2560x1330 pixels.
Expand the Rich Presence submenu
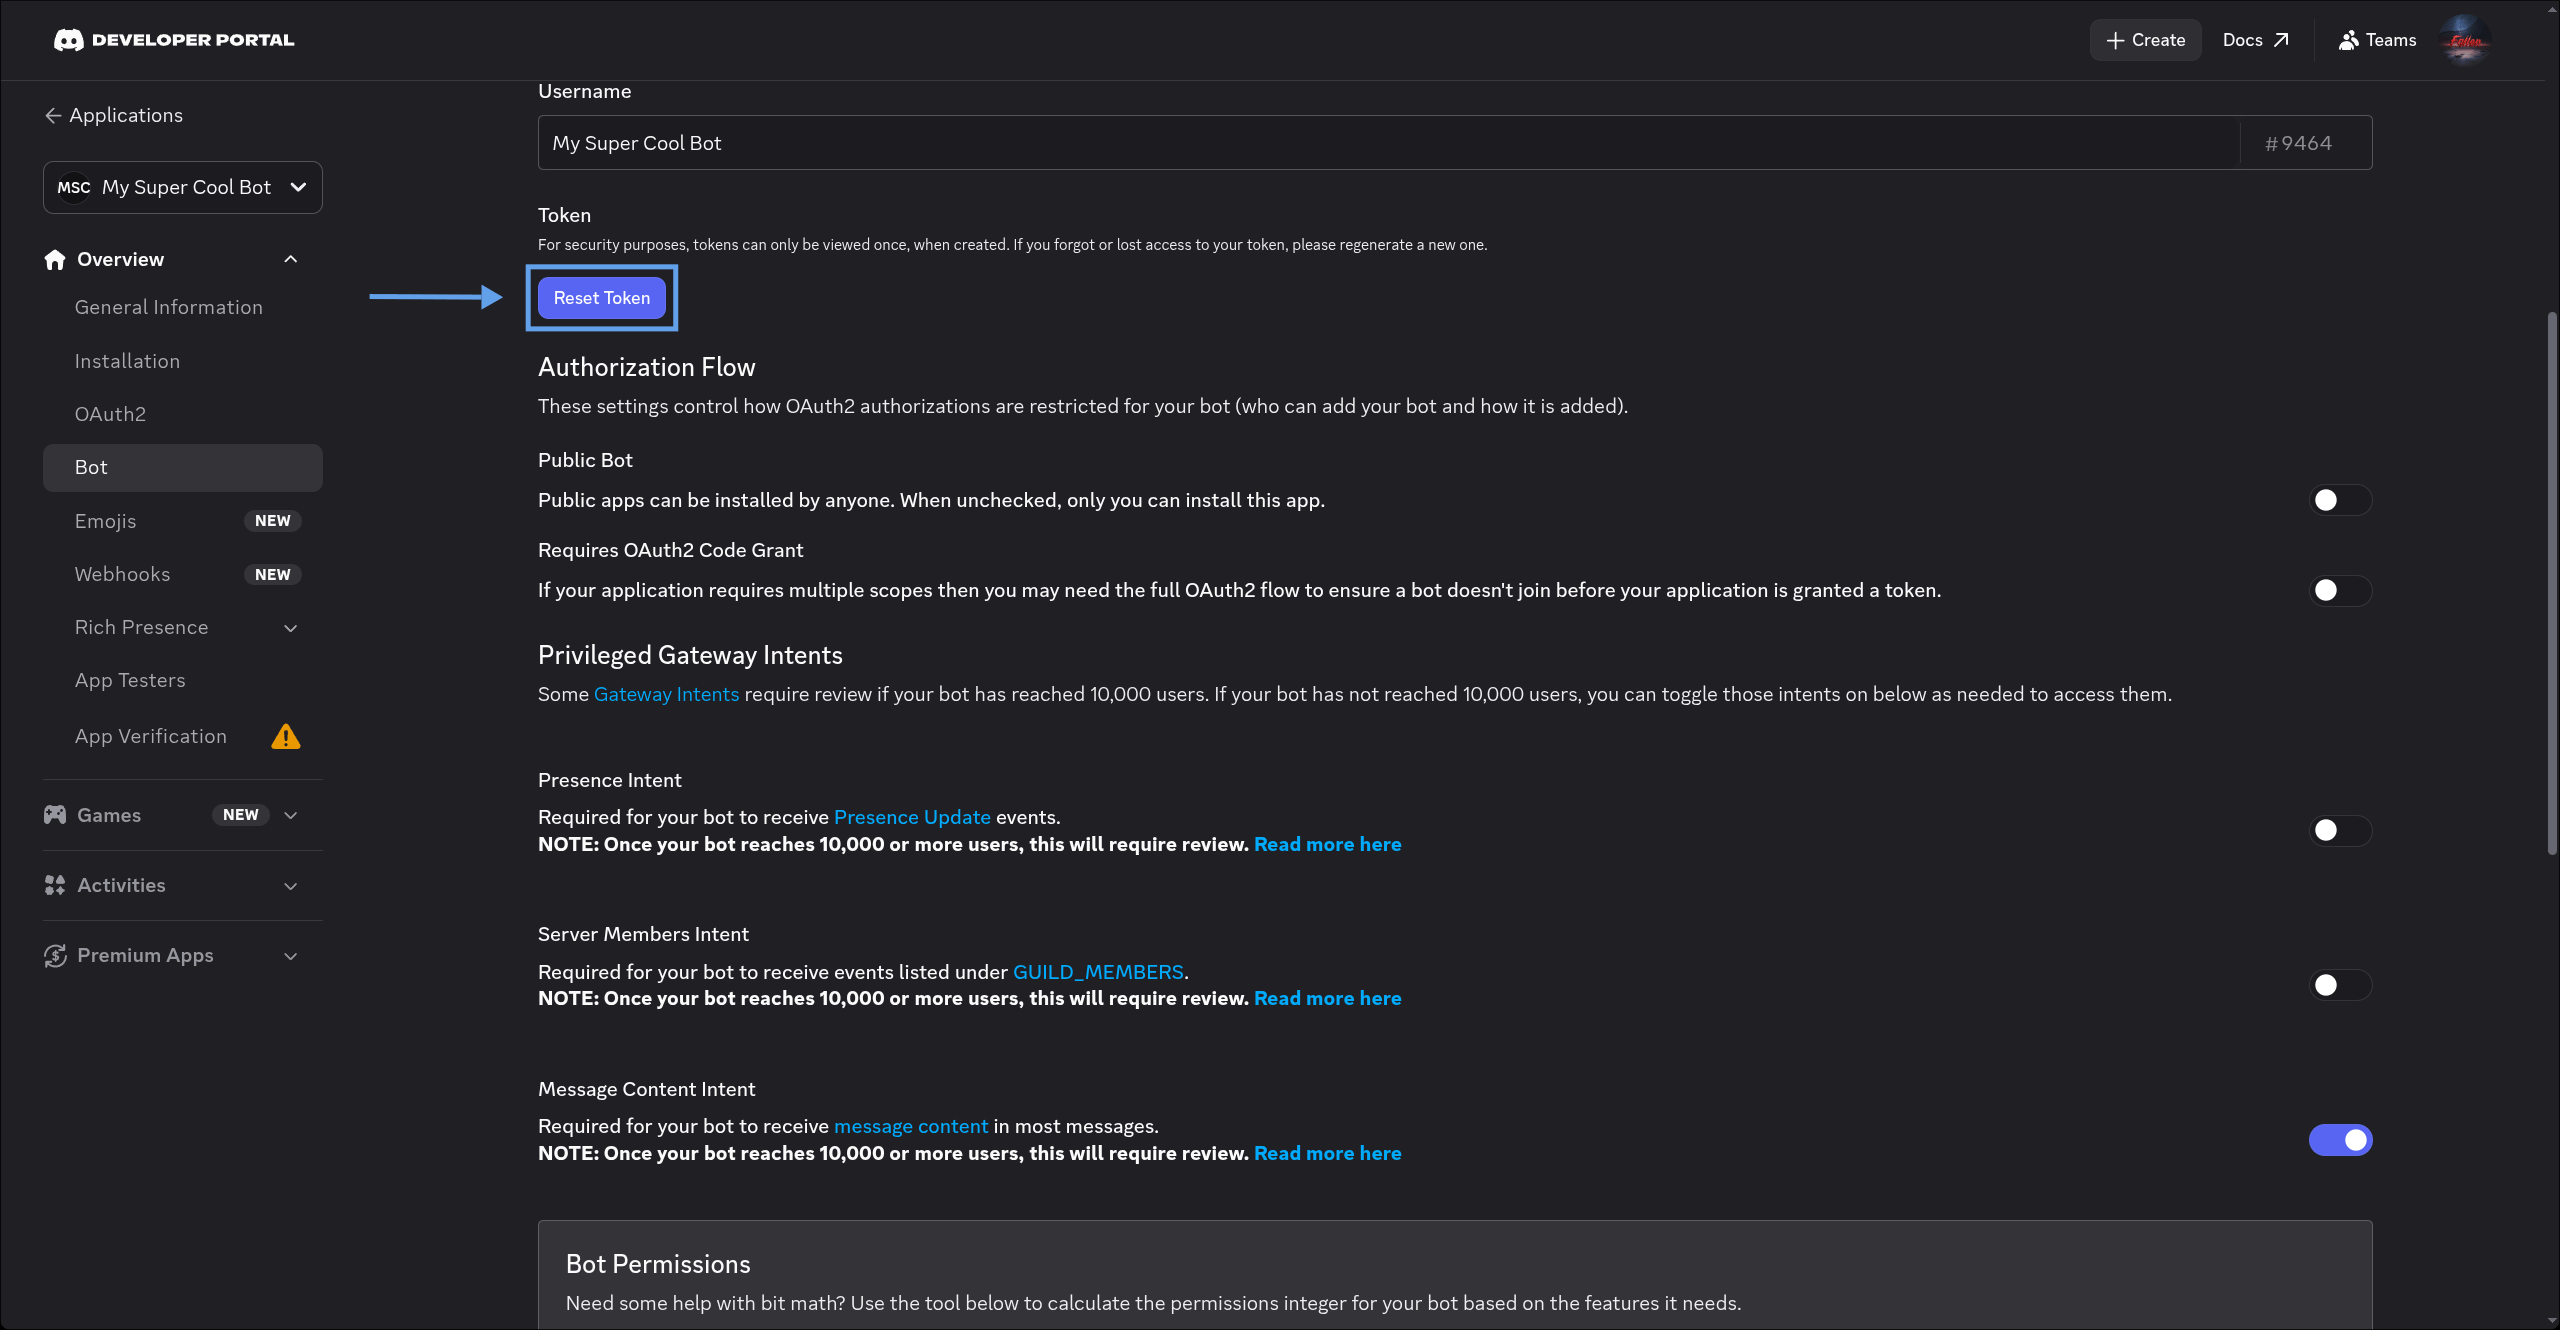[x=291, y=628]
